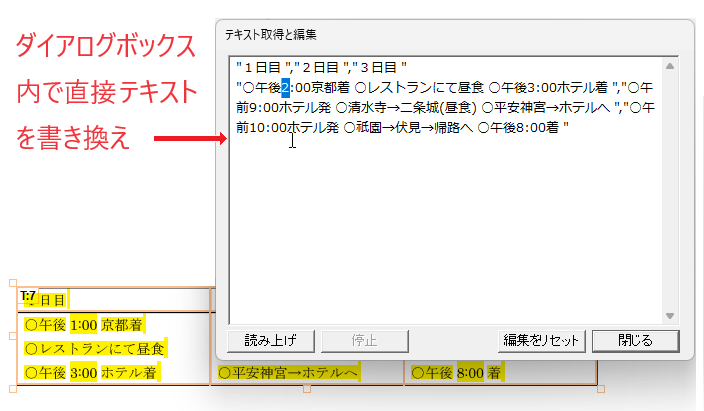Click the 編集をリセット button
This screenshot has width=704, height=411.
point(541,341)
